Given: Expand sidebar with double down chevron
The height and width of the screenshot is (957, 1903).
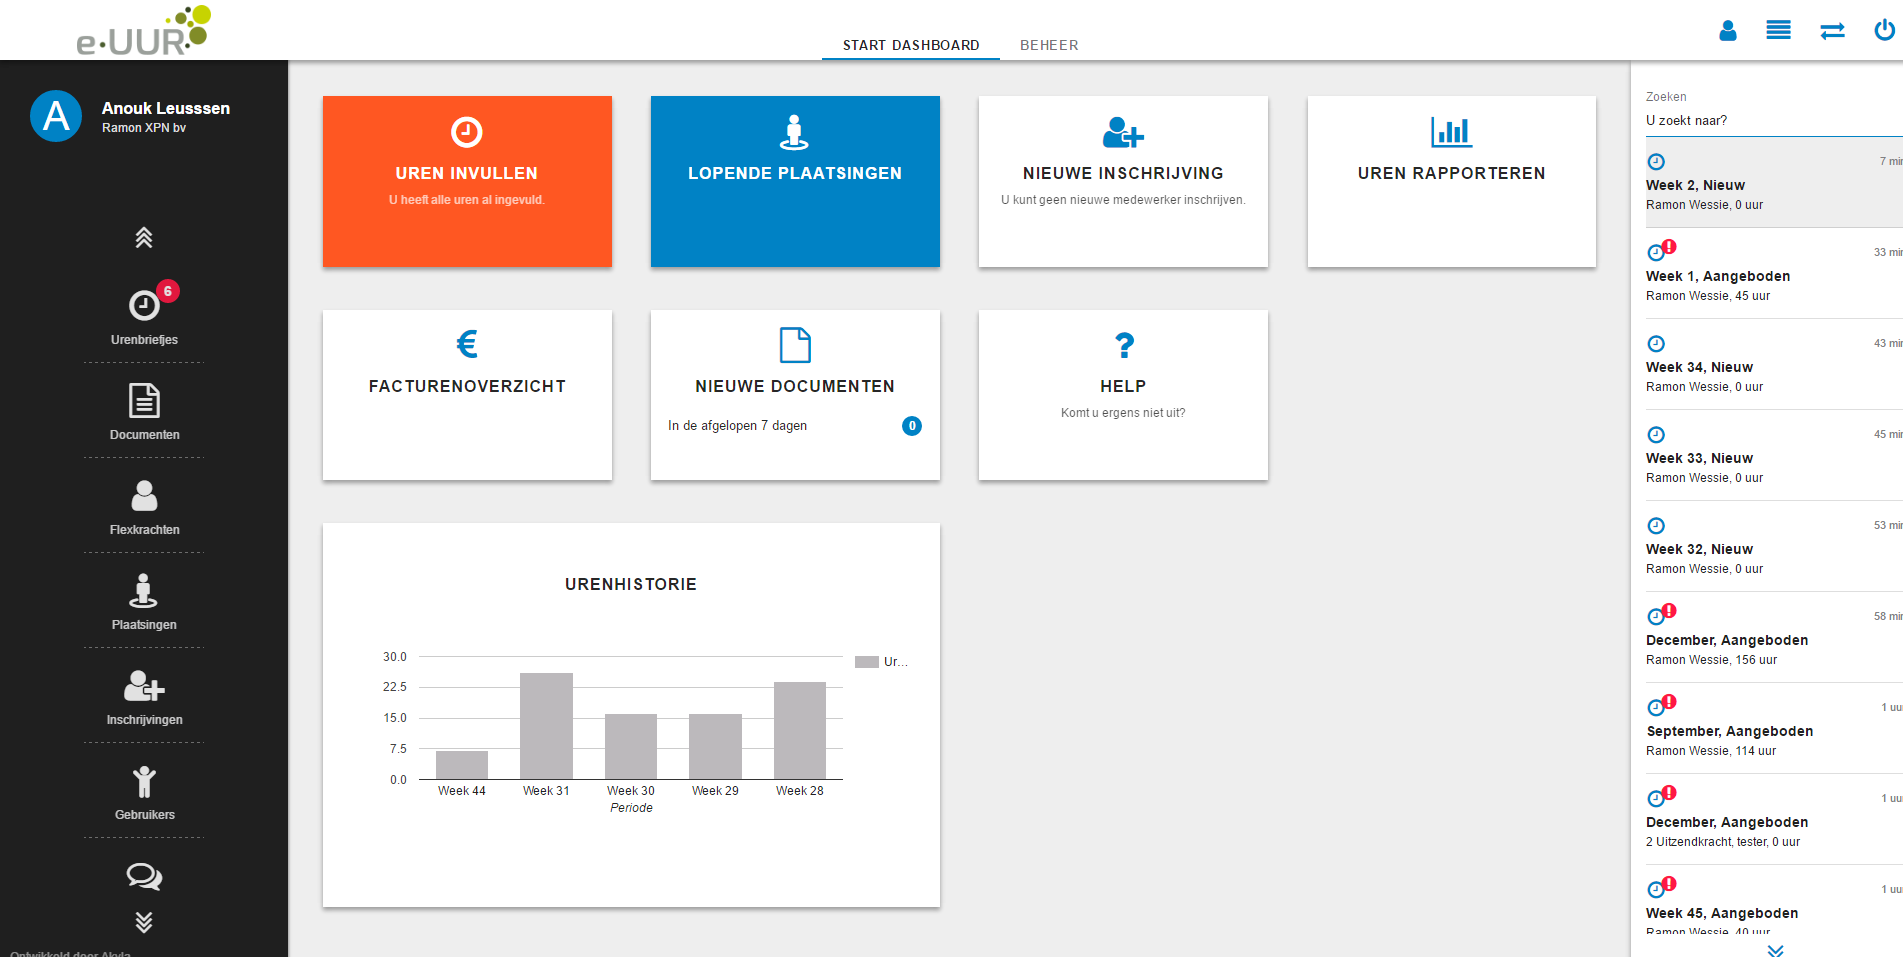Looking at the screenshot, I should 144,922.
